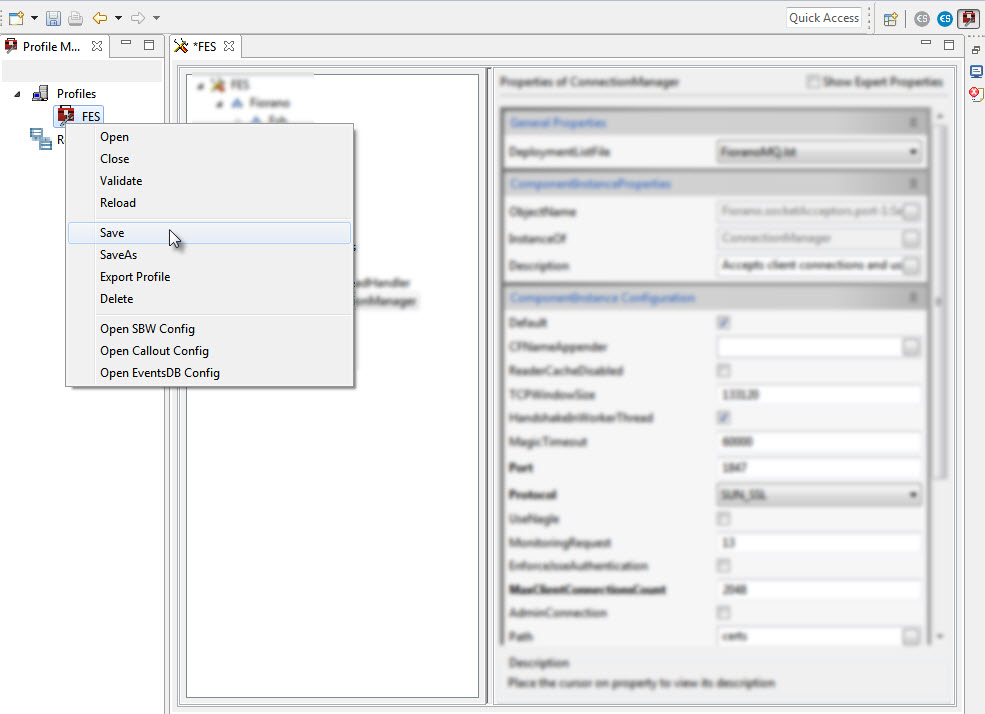Toggle the AdminConnection checkbox
Viewport: 985px width, 714px height.
[x=724, y=612]
